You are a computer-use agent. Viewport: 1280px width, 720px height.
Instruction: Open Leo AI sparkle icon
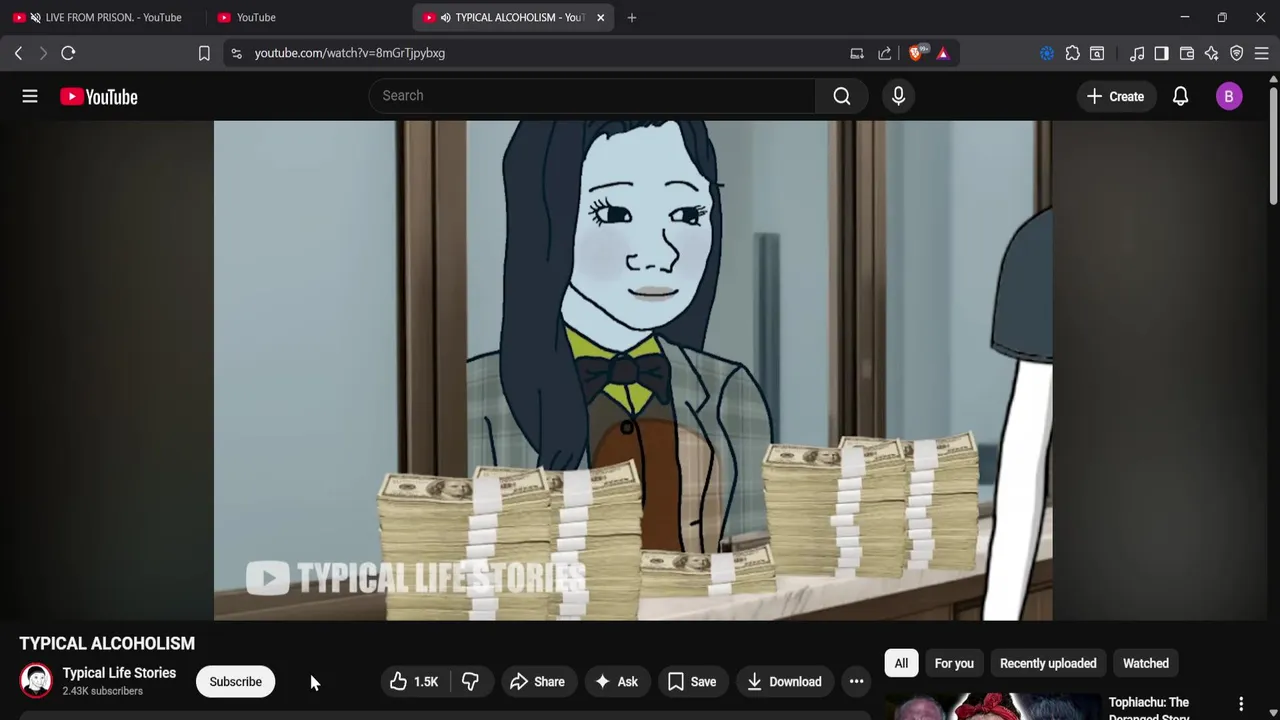tap(1212, 53)
